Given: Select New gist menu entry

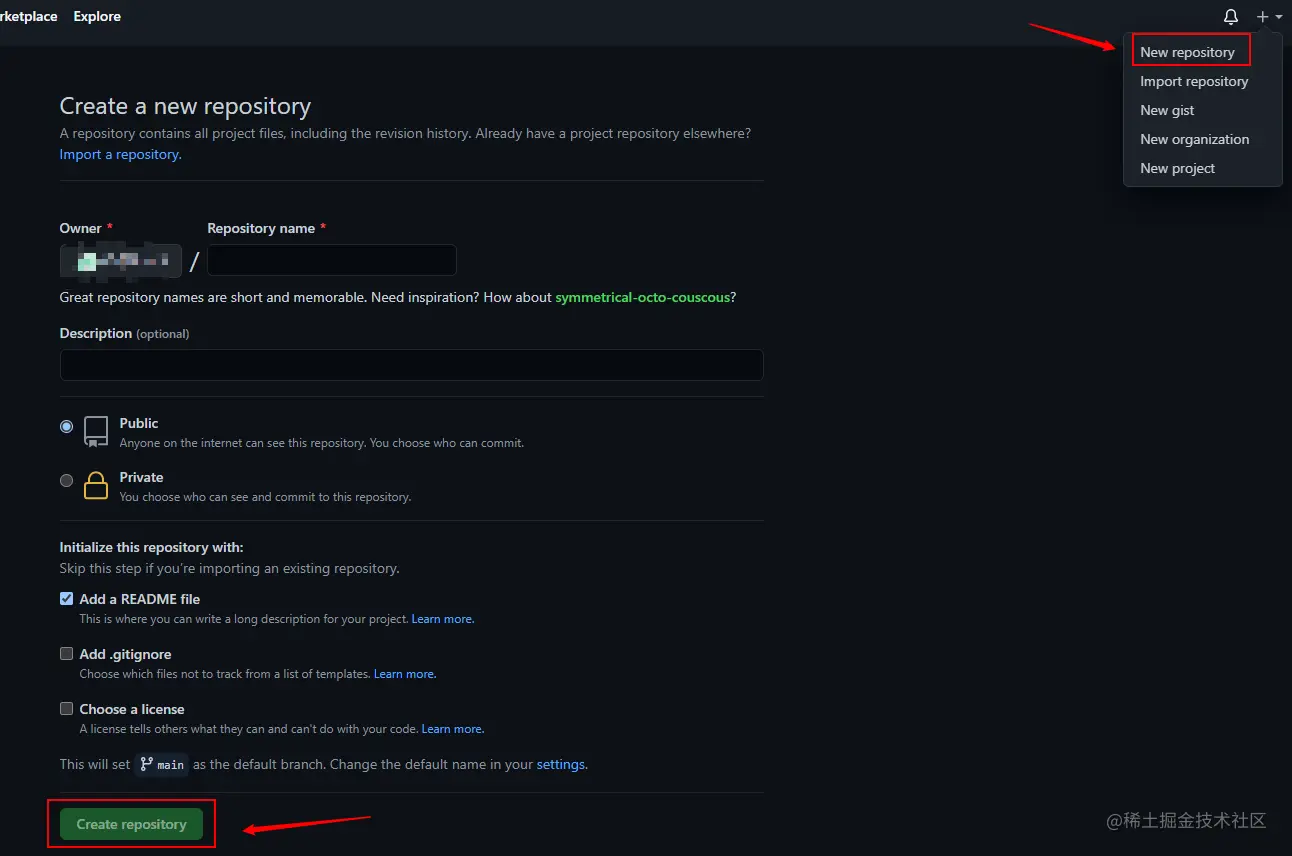Looking at the screenshot, I should pos(1167,110).
